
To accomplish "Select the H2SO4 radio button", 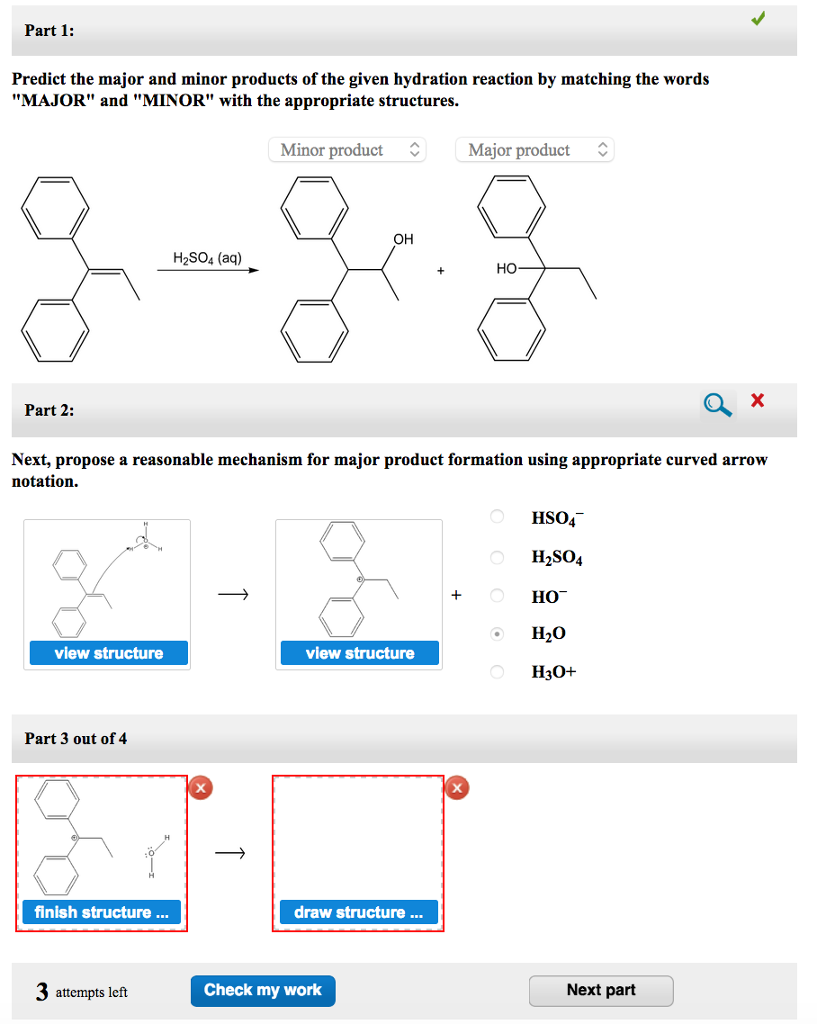I will click(x=496, y=557).
